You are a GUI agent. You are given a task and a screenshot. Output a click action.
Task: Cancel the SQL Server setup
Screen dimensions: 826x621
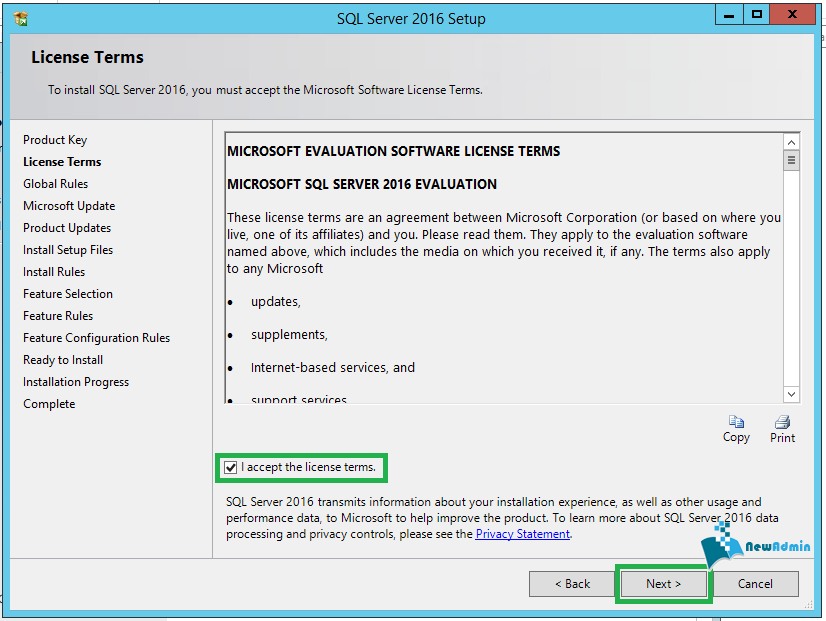pyautogui.click(x=755, y=583)
